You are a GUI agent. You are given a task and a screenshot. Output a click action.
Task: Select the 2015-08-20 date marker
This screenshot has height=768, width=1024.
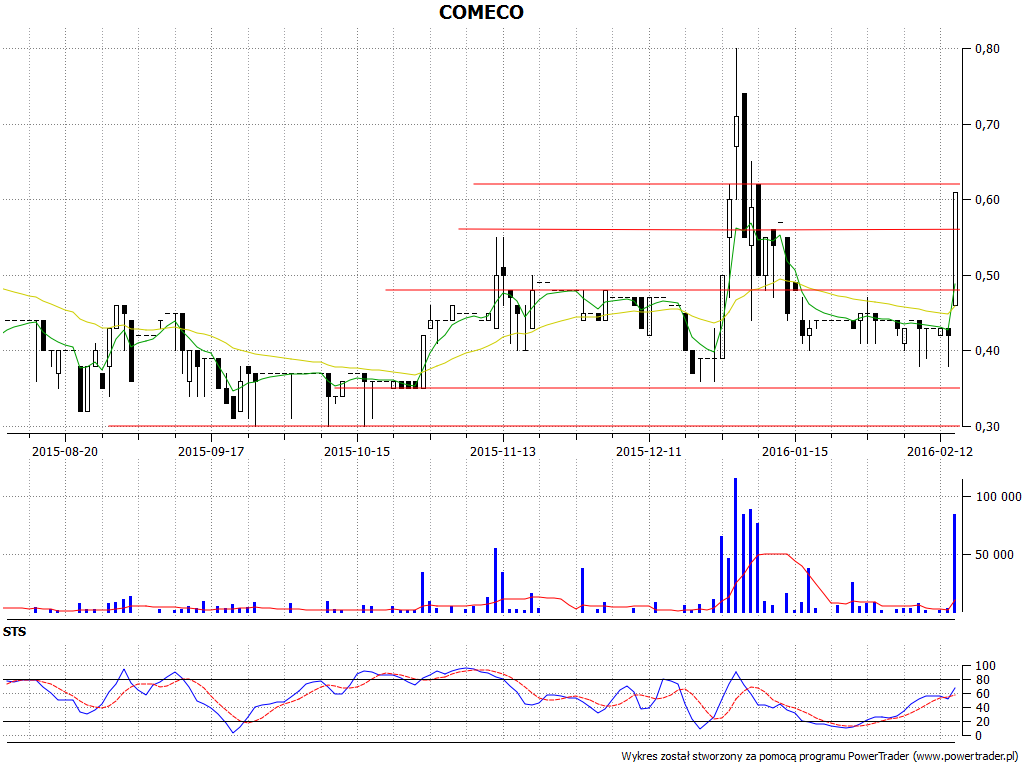[65, 451]
